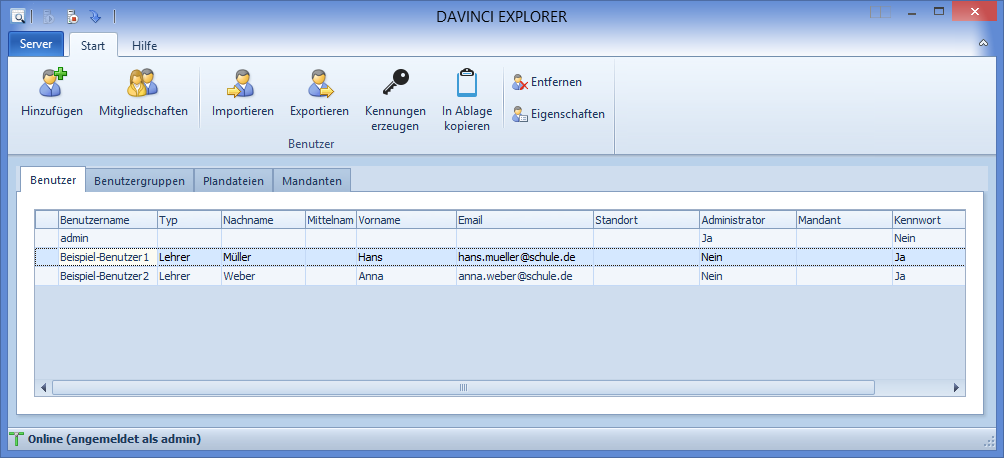1004x458 pixels.
Task: Click the Entfernen button
Action: [x=548, y=82]
